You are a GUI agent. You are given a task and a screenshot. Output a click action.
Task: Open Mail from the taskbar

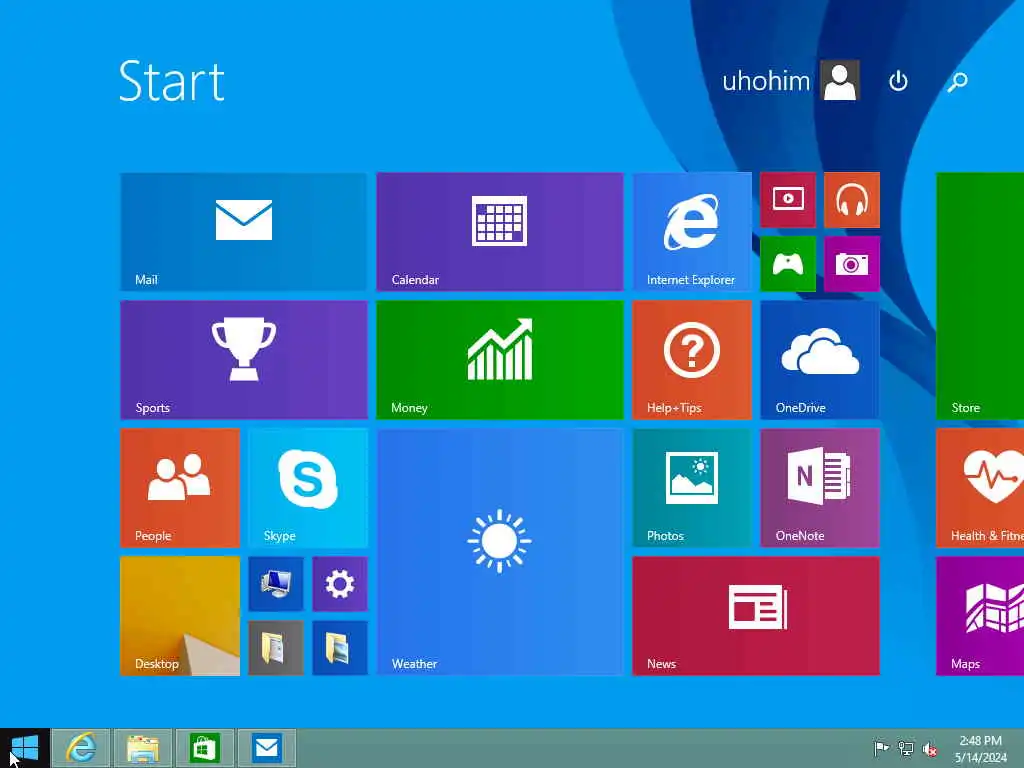266,748
